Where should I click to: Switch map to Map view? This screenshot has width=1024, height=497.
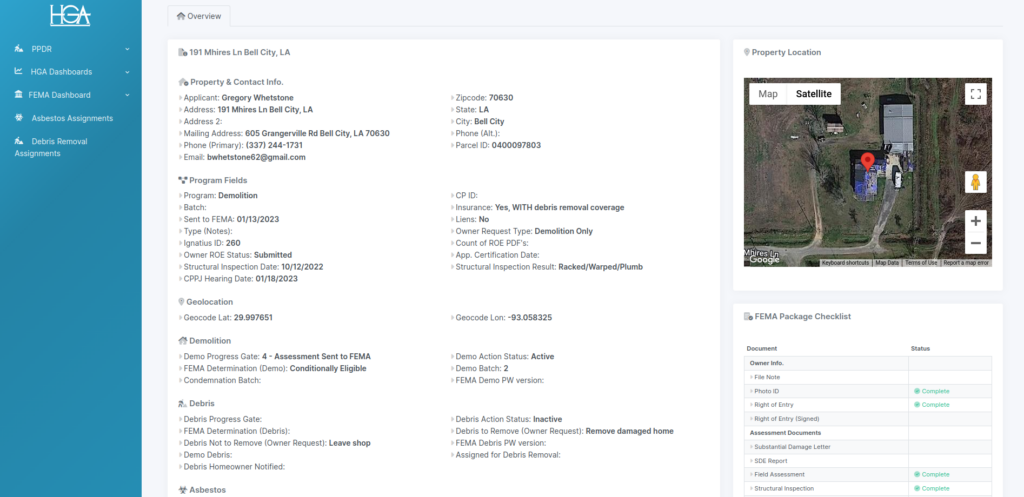coord(768,94)
